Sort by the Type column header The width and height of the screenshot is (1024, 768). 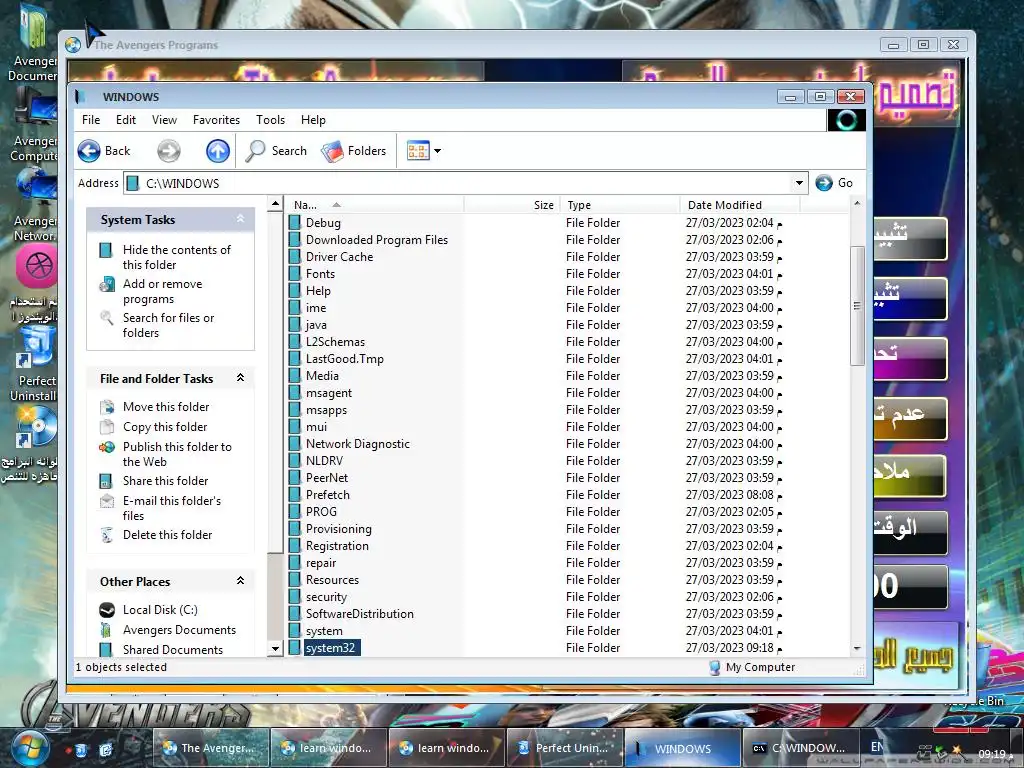pyautogui.click(x=619, y=205)
